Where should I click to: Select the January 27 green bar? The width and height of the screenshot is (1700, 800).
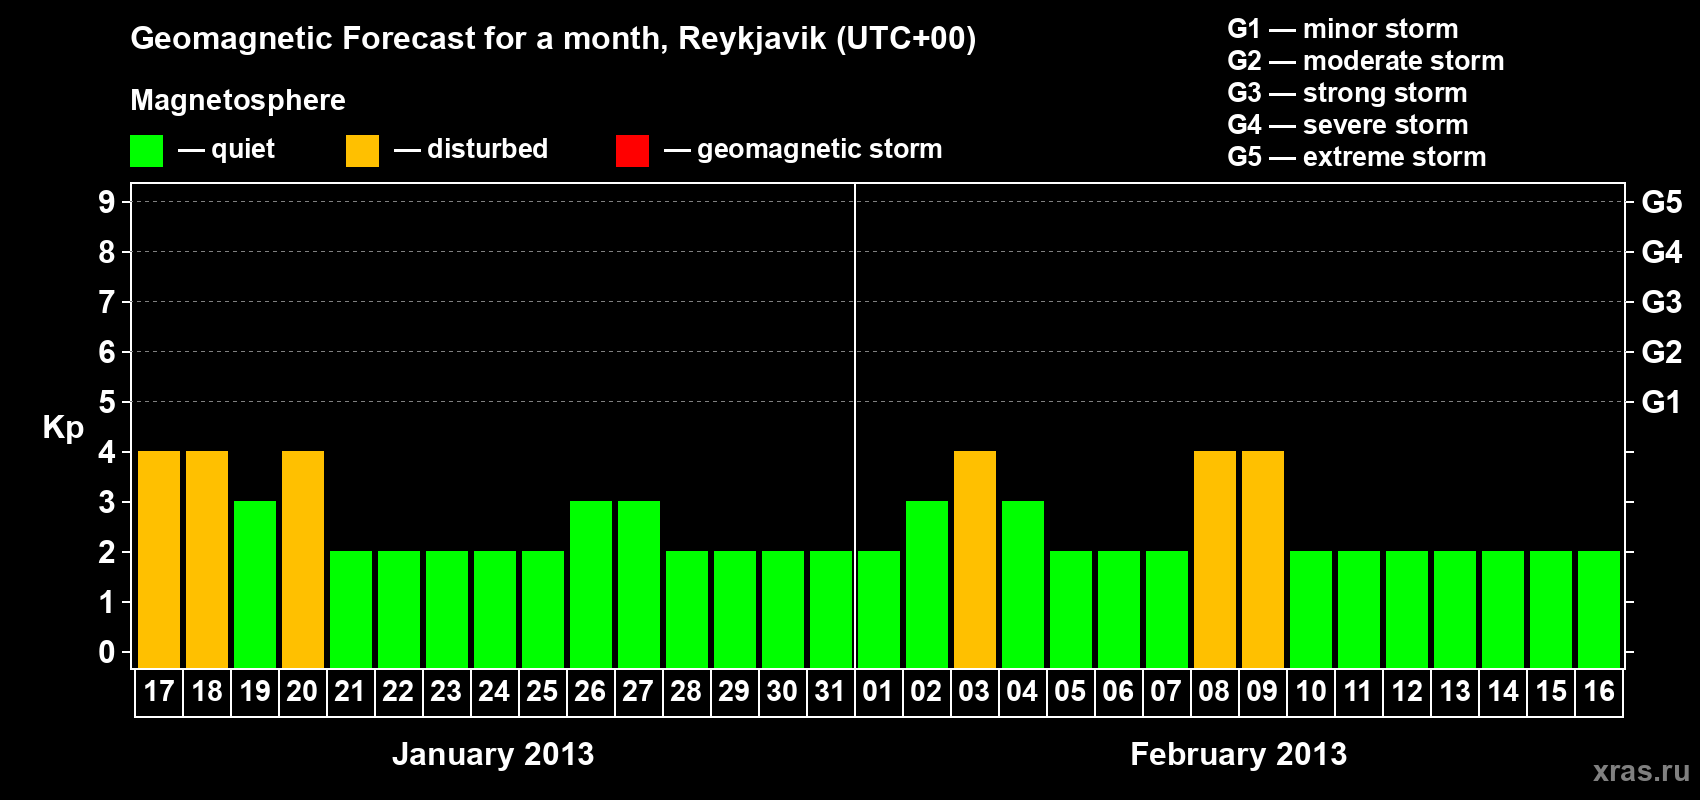639,585
